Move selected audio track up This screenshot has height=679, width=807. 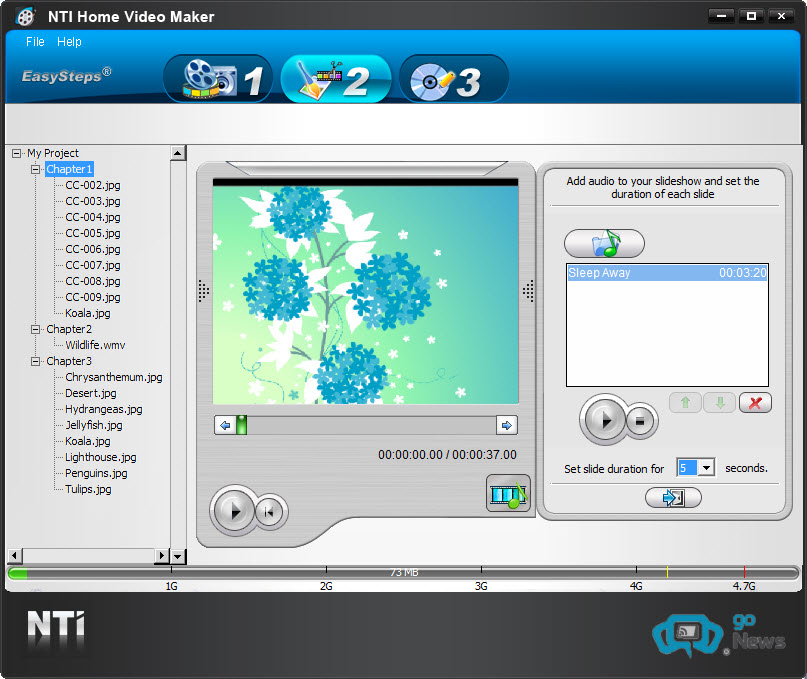(685, 403)
